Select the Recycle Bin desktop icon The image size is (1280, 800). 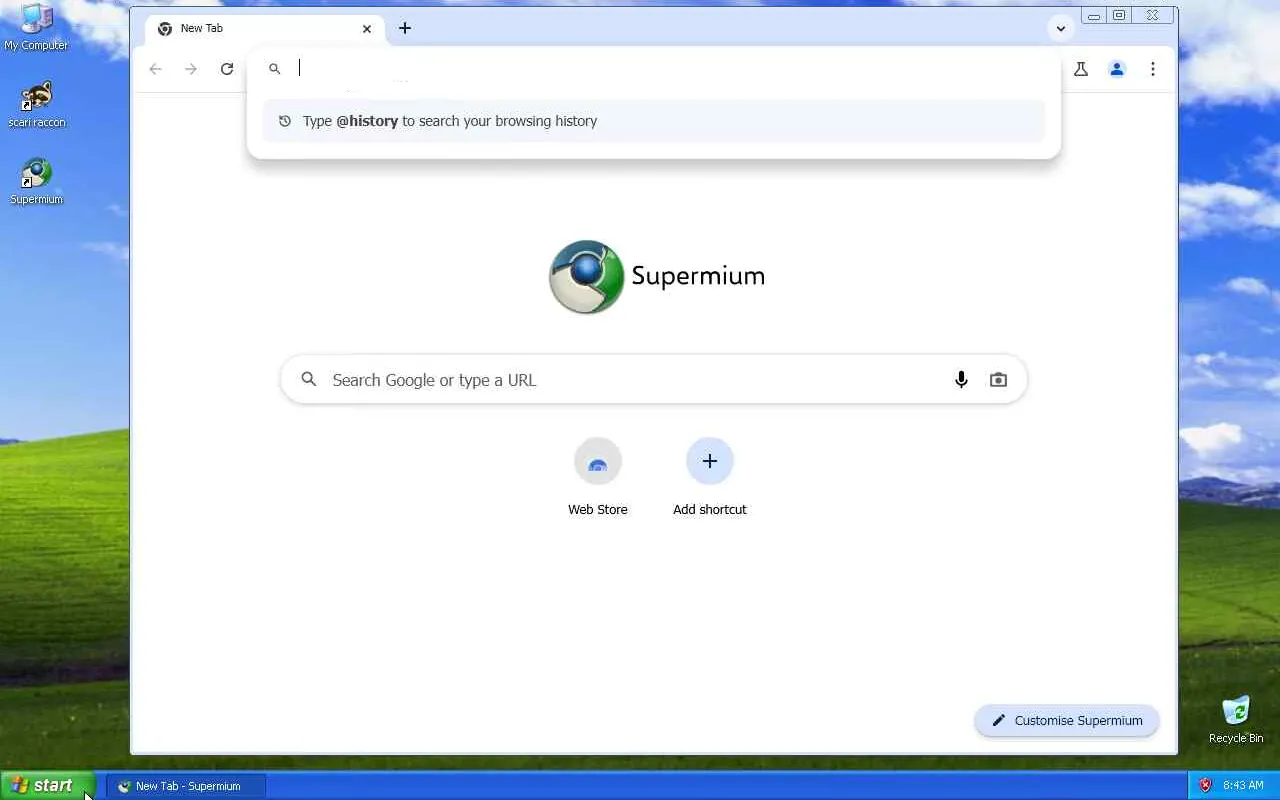click(1236, 720)
